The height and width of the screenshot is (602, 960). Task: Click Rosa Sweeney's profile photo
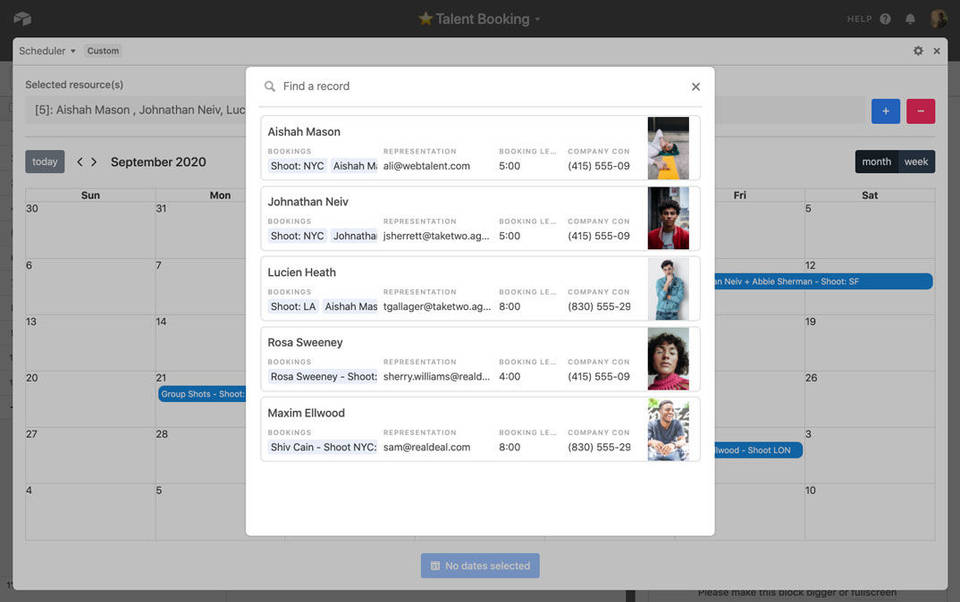coord(668,359)
